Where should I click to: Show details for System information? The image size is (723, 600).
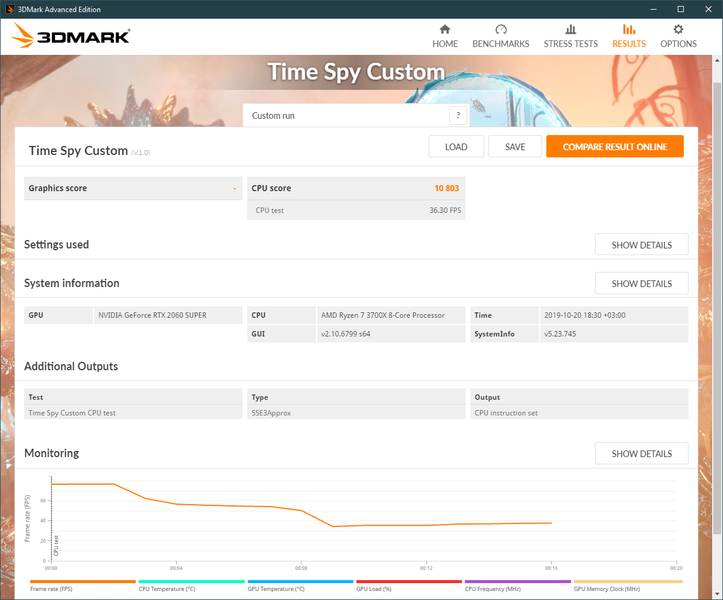641,284
